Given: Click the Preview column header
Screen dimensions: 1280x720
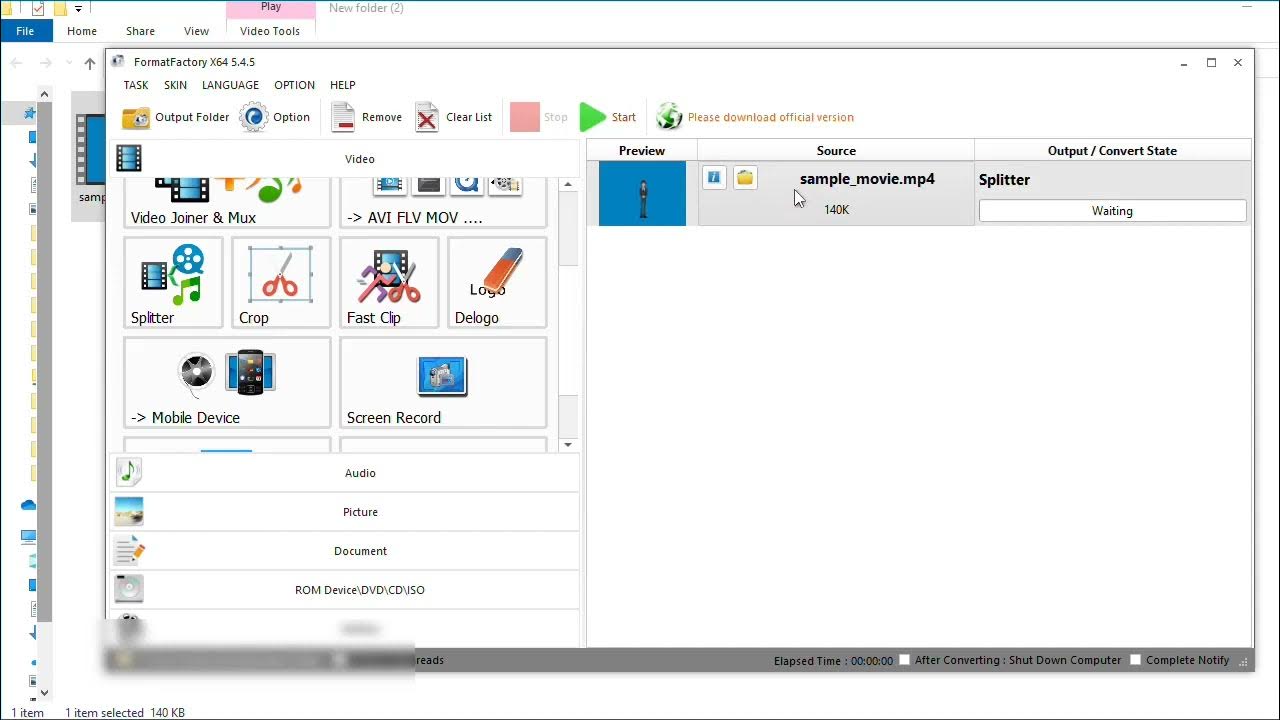Looking at the screenshot, I should [642, 151].
